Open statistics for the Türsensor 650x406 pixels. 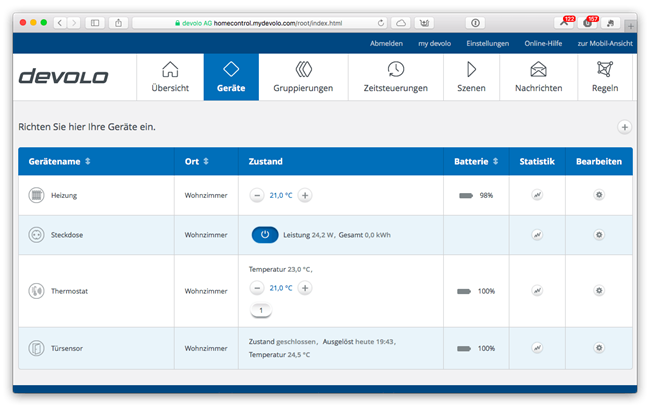[537, 348]
